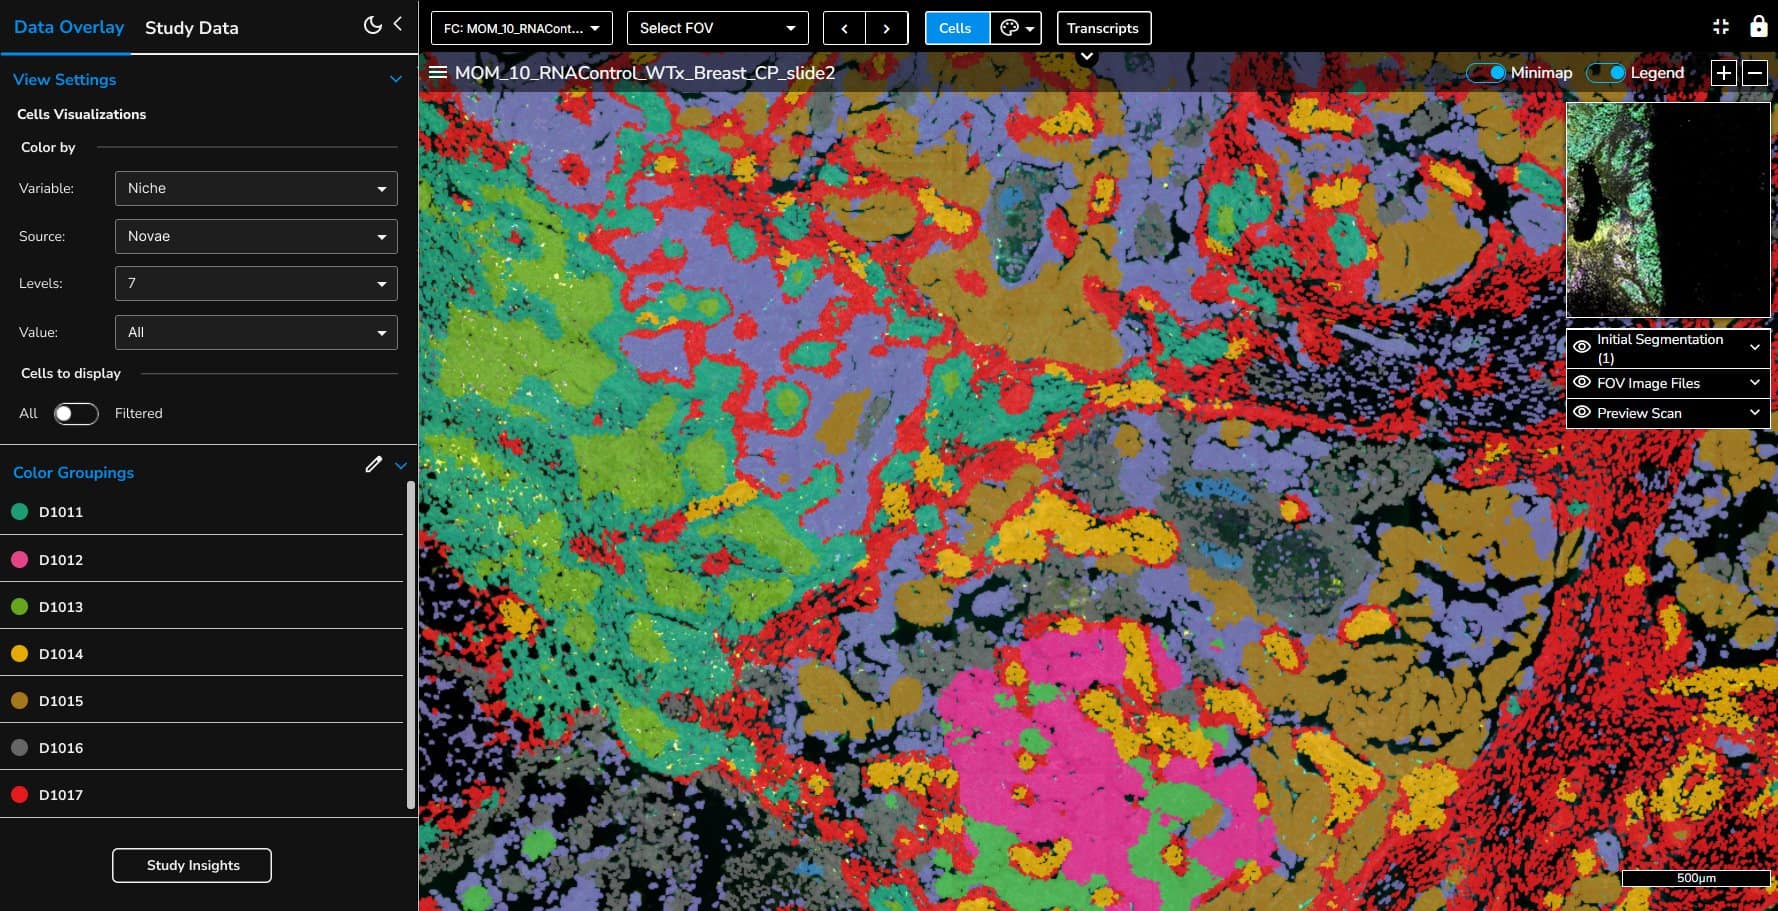Image resolution: width=1778 pixels, height=911 pixels.
Task: Turn off the Minimap toggle
Action: (1487, 73)
